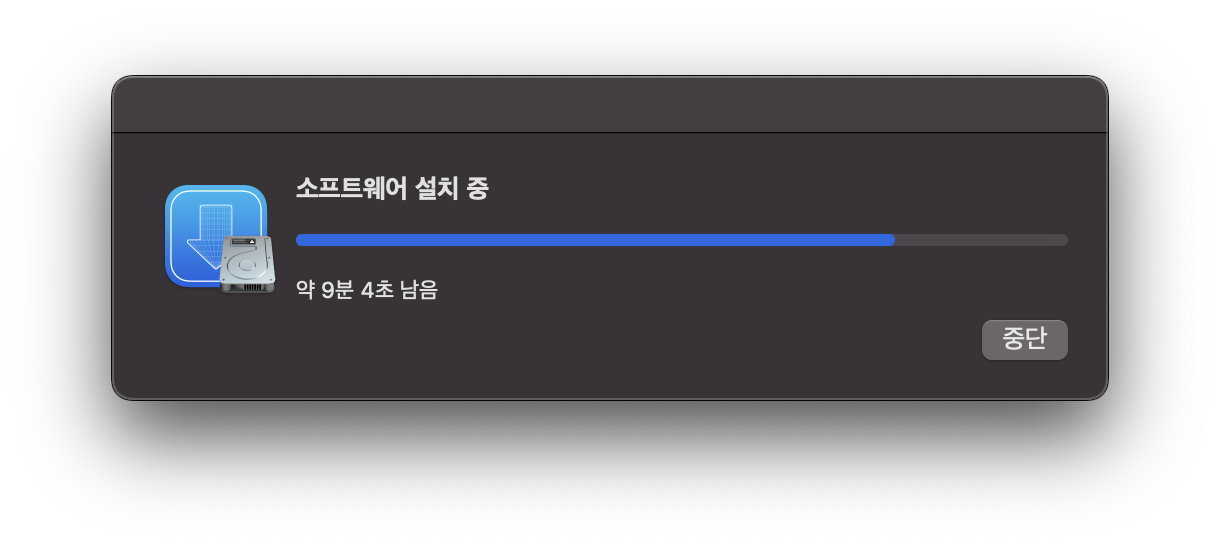Click the hard drive image on the icon

pyautogui.click(x=247, y=265)
